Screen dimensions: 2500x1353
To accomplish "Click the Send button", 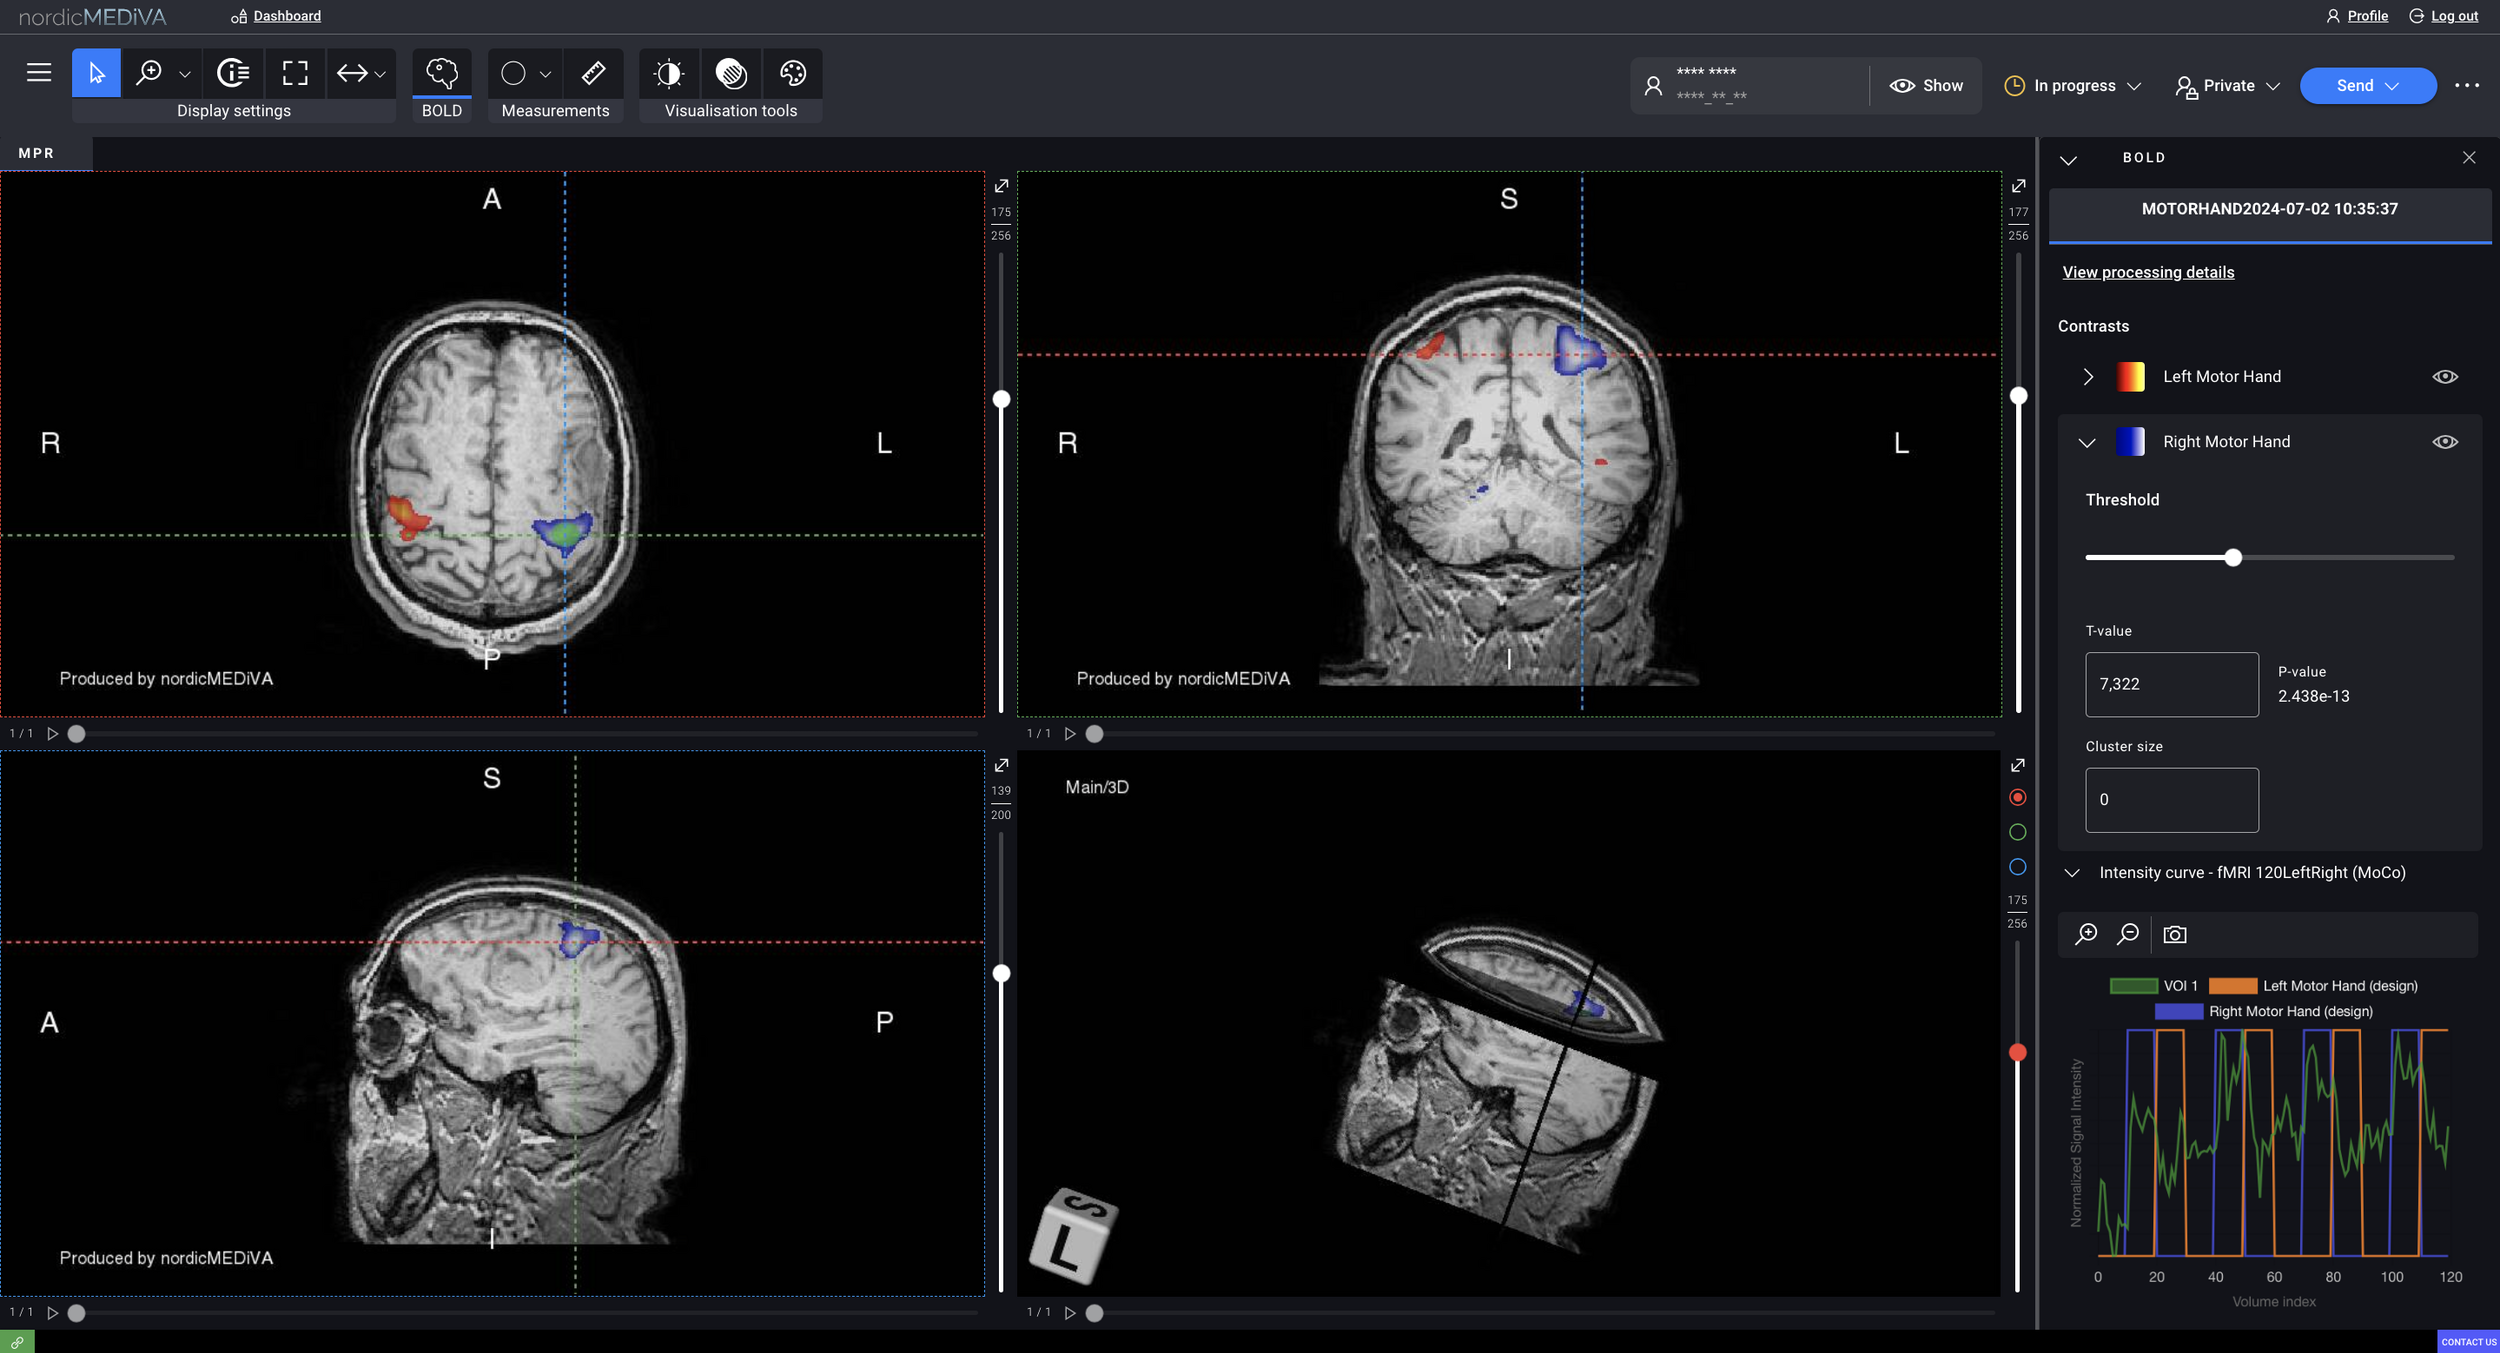I will (2355, 86).
